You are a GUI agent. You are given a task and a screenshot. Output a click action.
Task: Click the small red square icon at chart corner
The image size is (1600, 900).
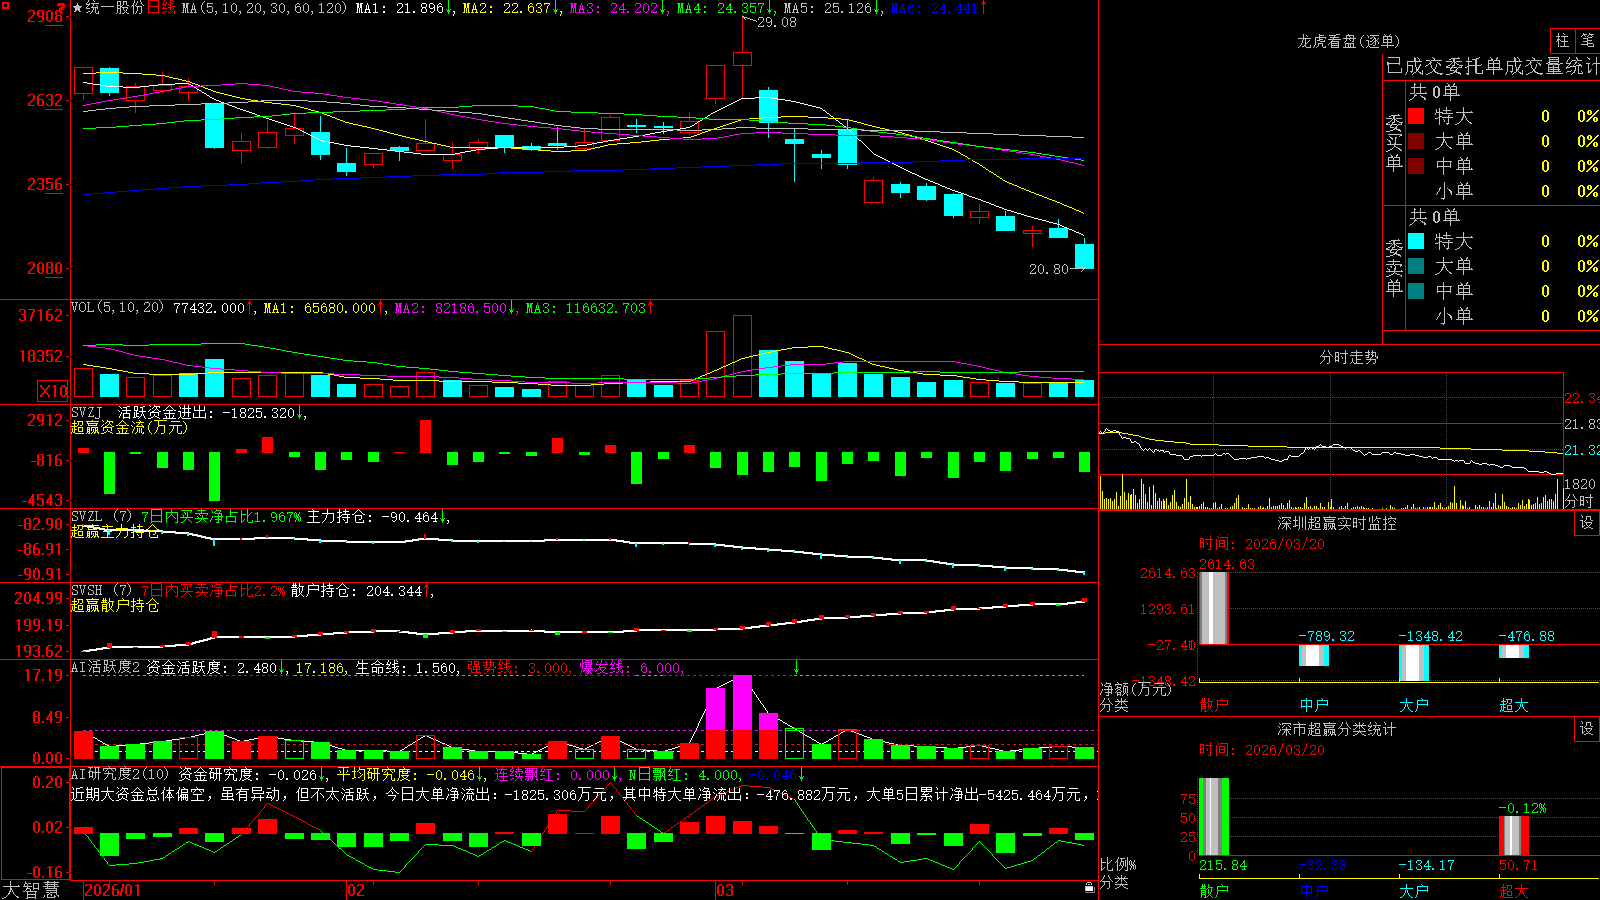pos(5,5)
